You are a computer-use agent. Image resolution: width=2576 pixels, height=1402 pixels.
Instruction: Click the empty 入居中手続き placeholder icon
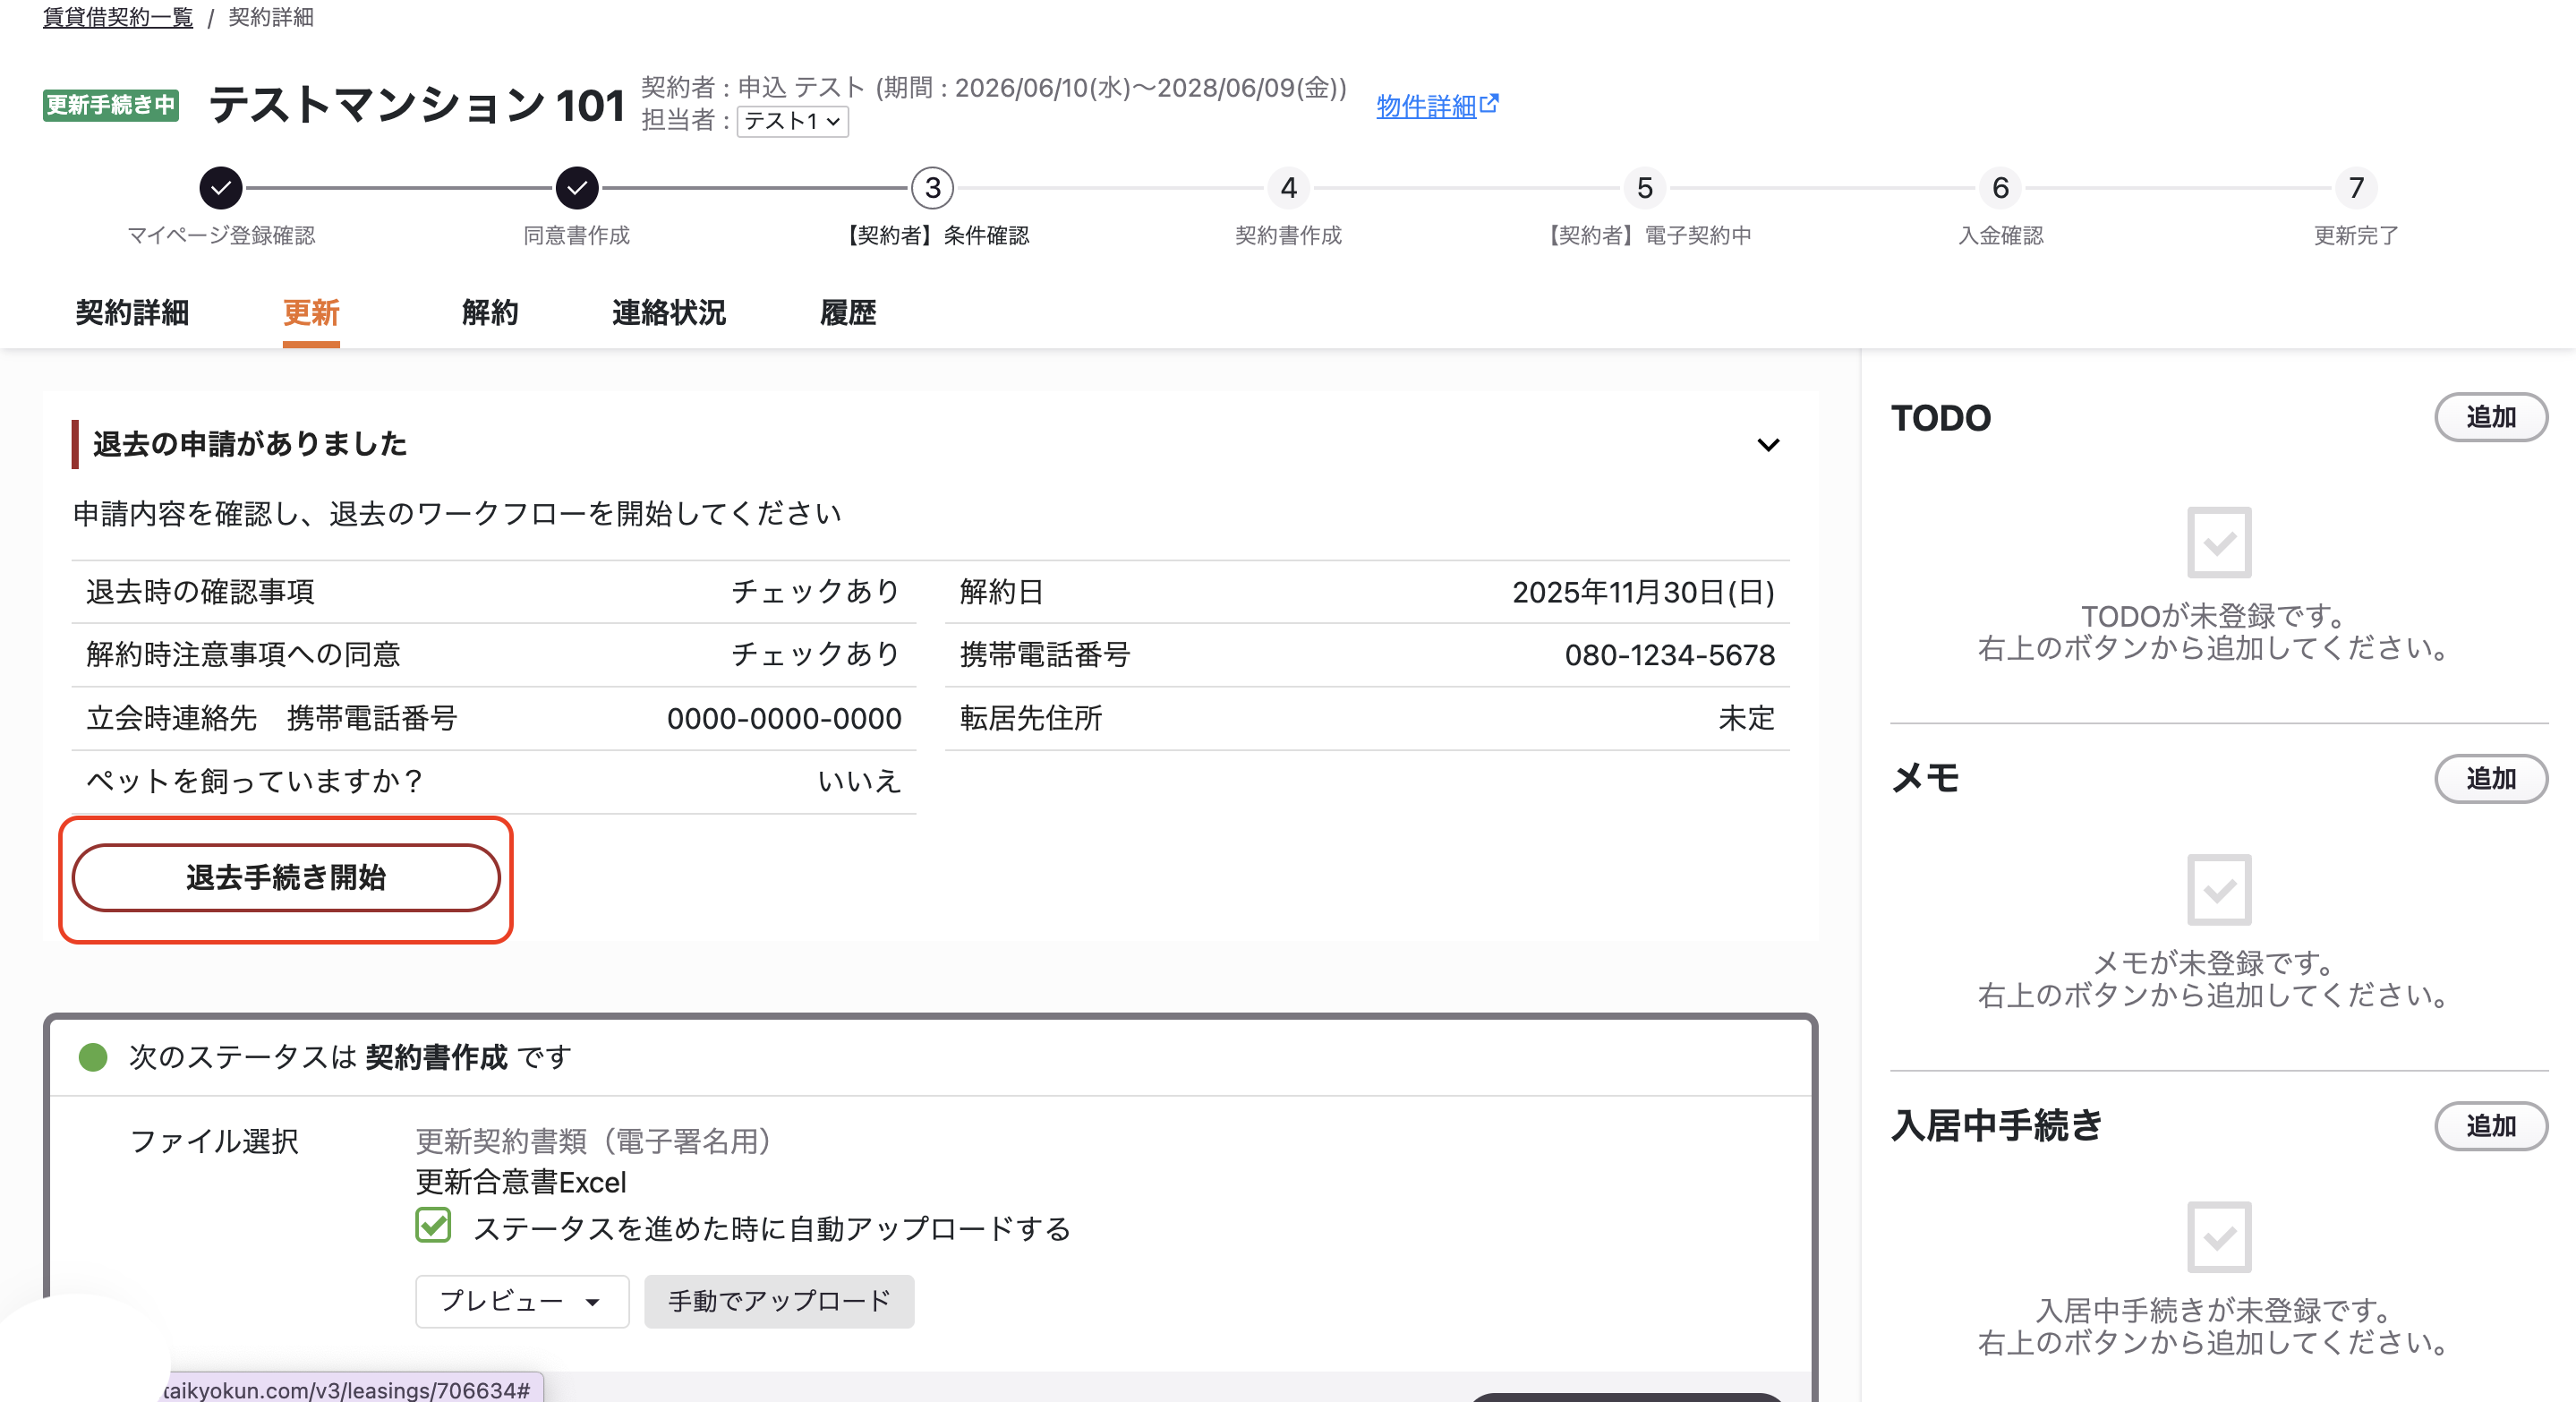coord(2219,1237)
